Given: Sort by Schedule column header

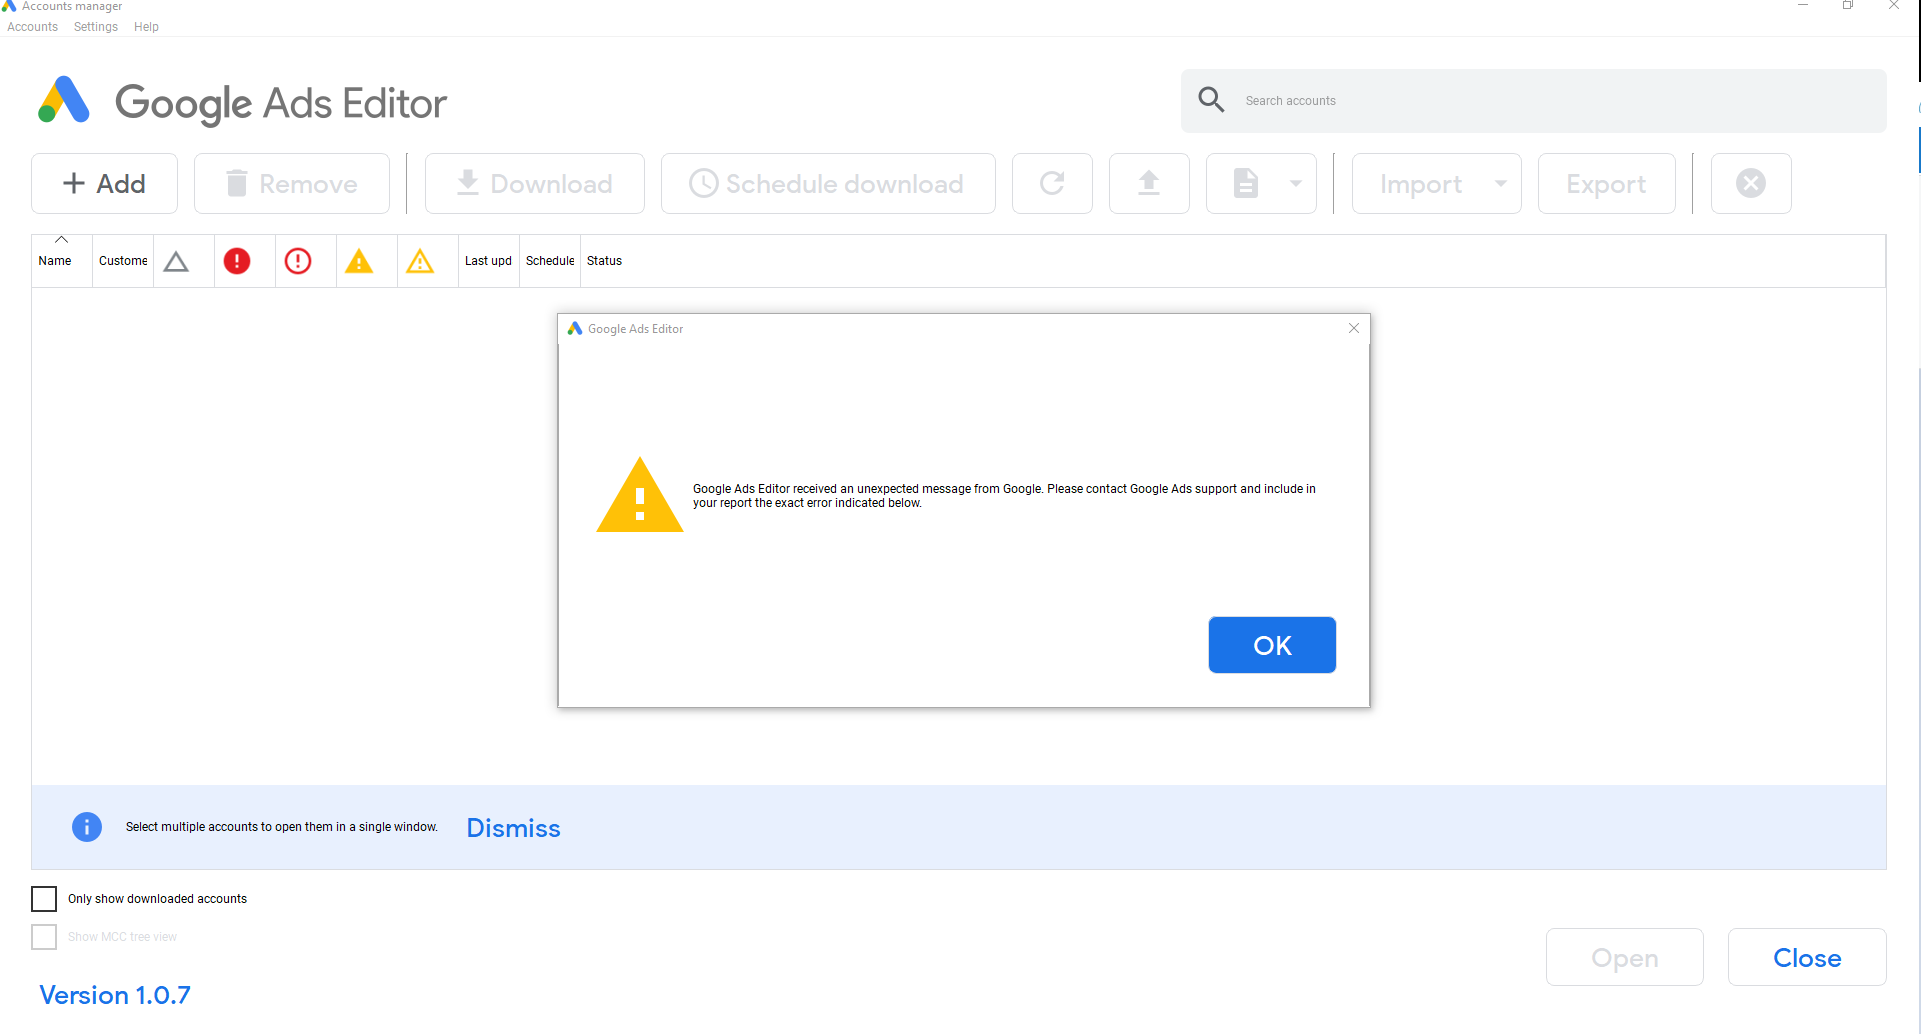Looking at the screenshot, I should tap(550, 261).
